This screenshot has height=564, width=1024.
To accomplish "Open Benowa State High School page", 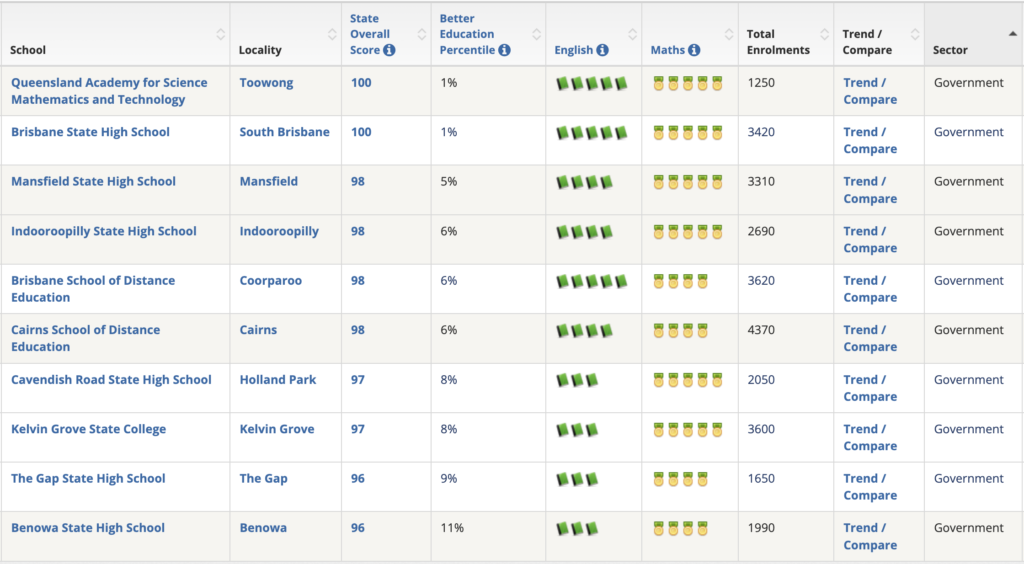I will pos(88,528).
